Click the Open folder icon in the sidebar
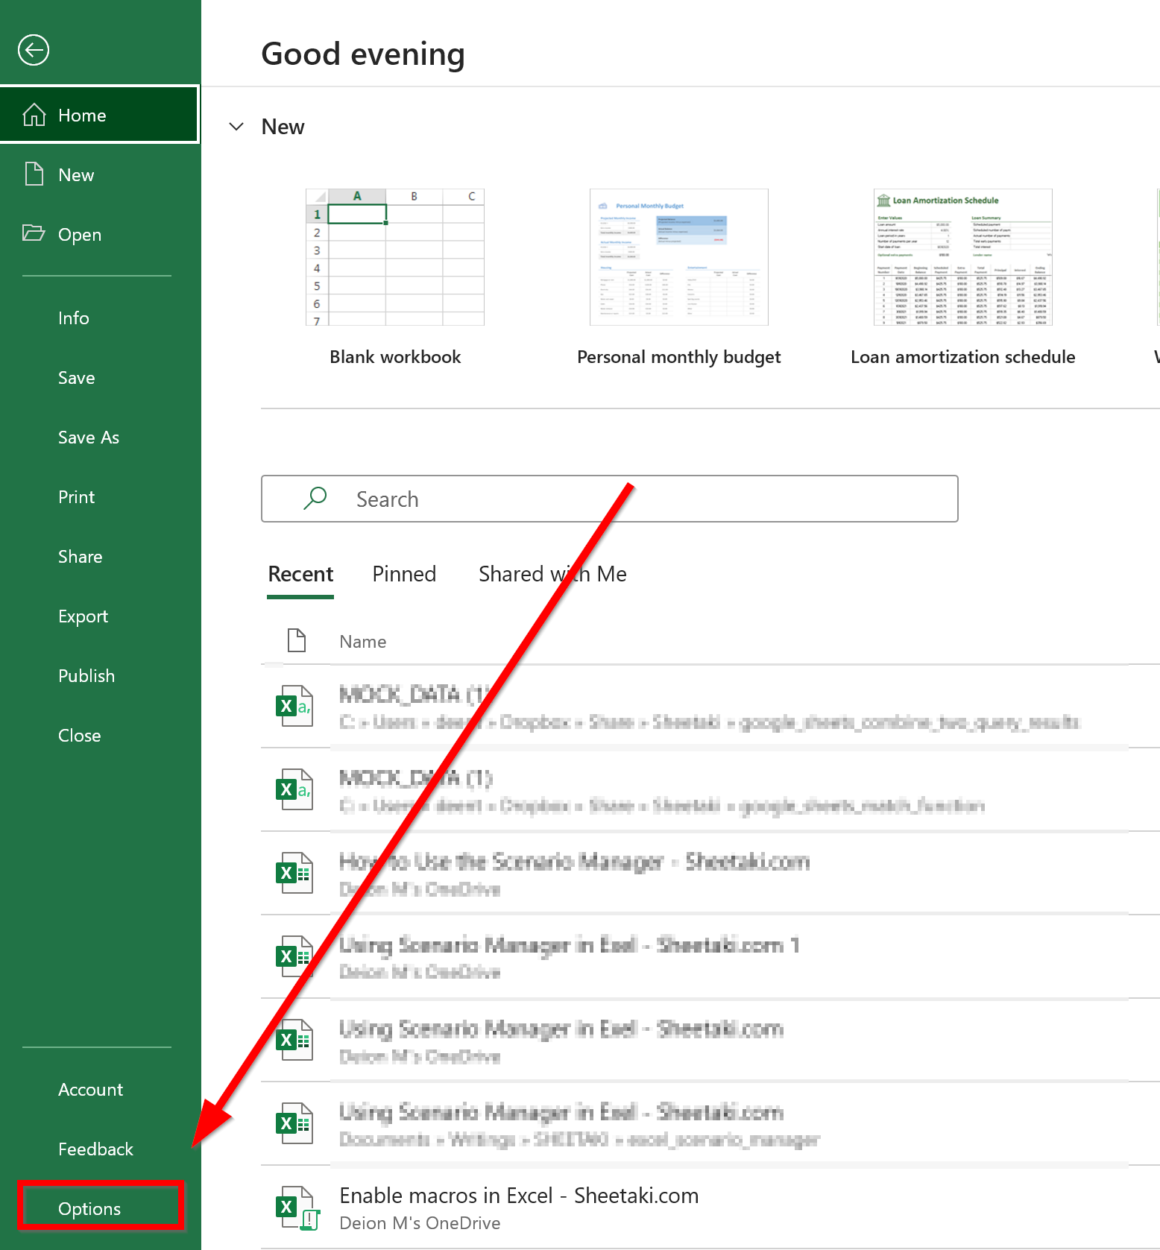The height and width of the screenshot is (1250, 1160). click(x=35, y=234)
